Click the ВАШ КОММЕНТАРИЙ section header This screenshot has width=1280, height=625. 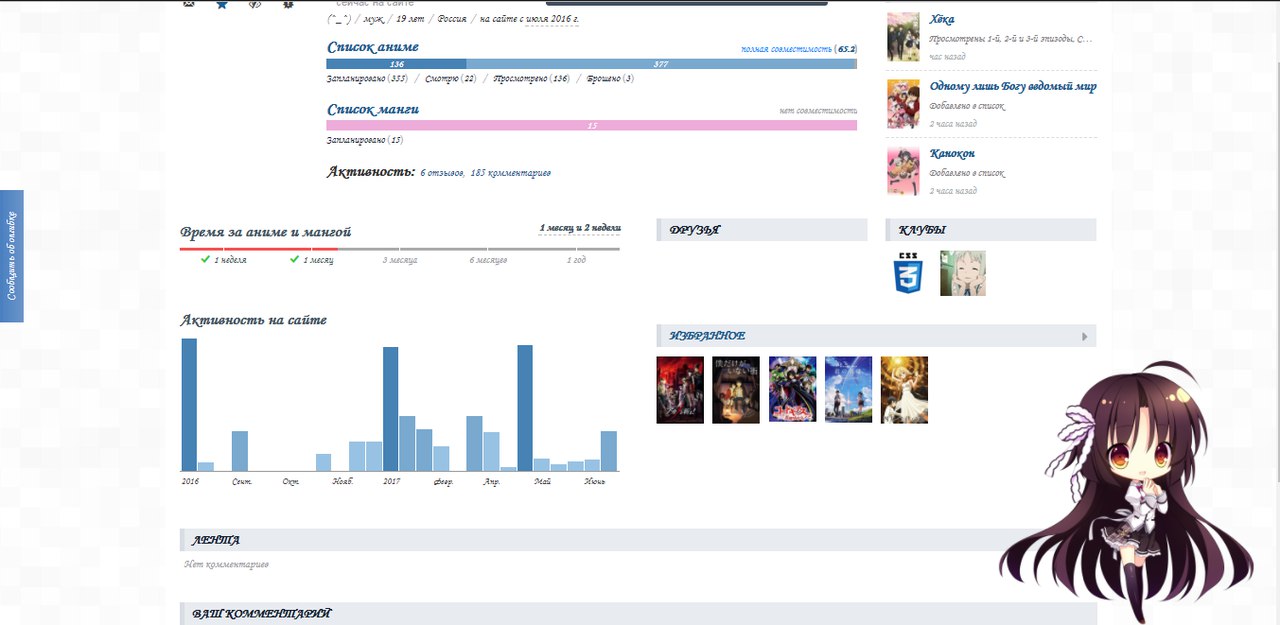[638, 614]
